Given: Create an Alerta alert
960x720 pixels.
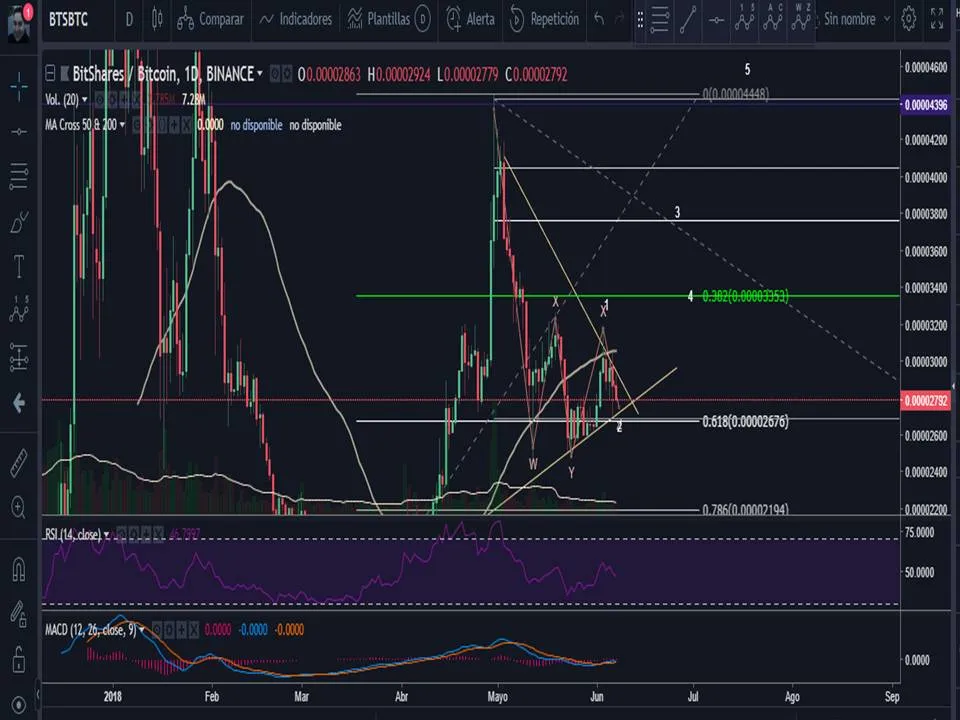Looking at the screenshot, I should pyautogui.click(x=470, y=19).
